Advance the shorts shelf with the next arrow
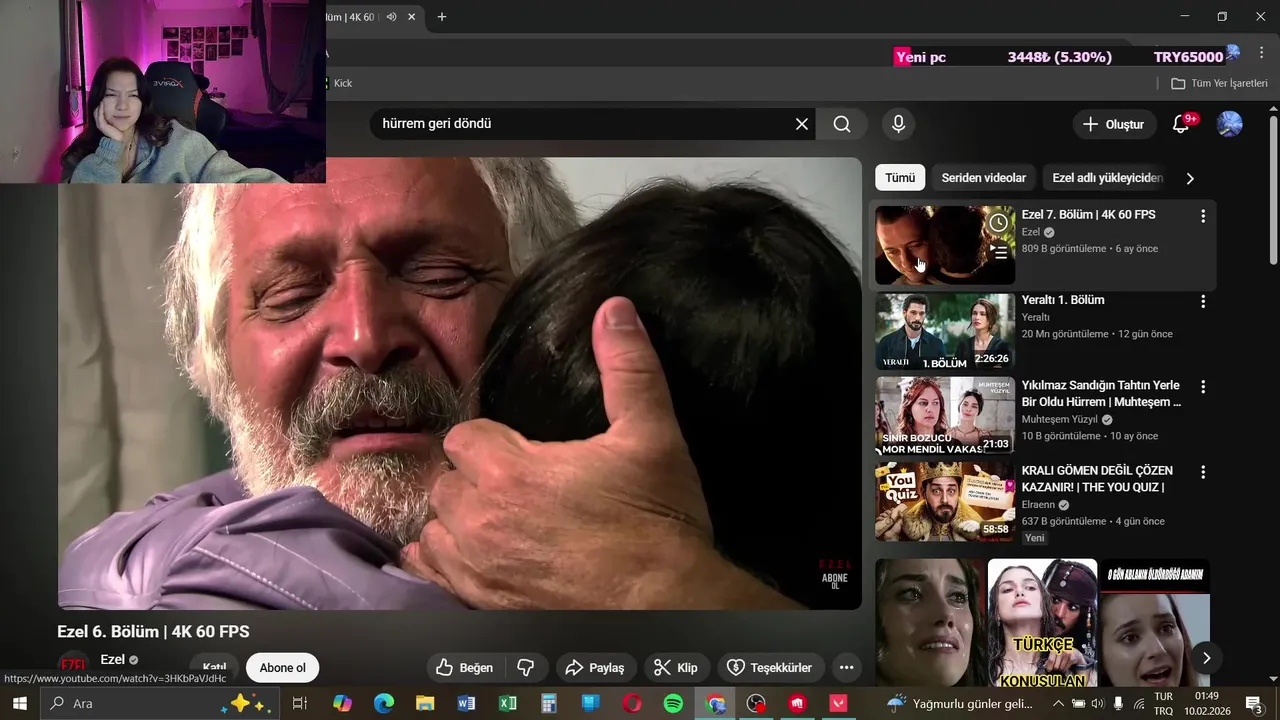 pyautogui.click(x=1206, y=658)
